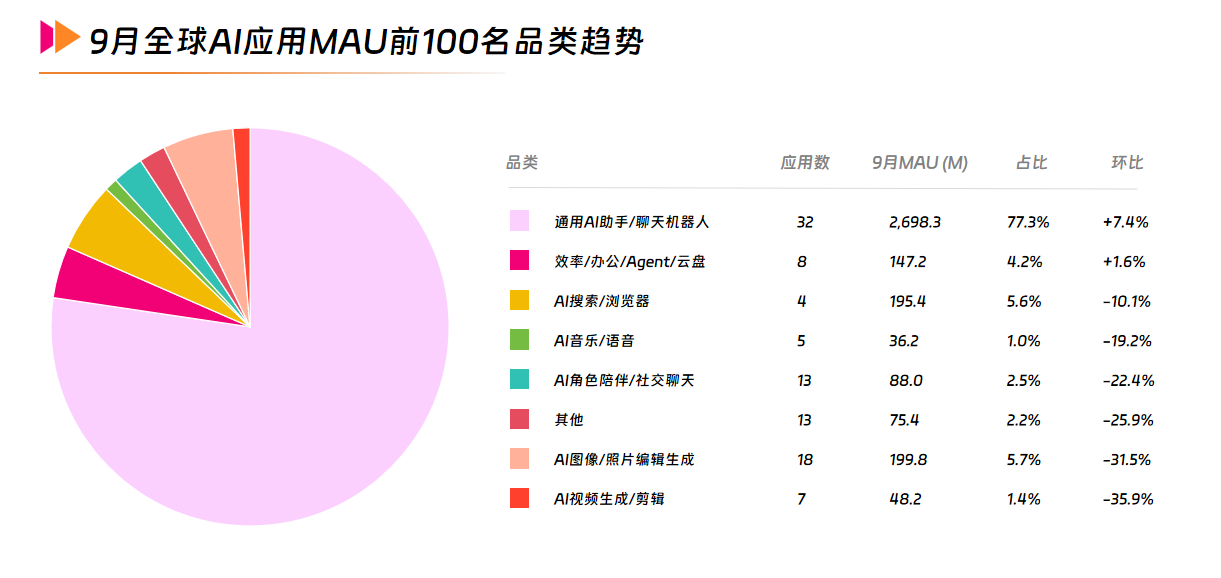The height and width of the screenshot is (578, 1221).
Task: Click the change value -10.1%
Action: 1126,301
